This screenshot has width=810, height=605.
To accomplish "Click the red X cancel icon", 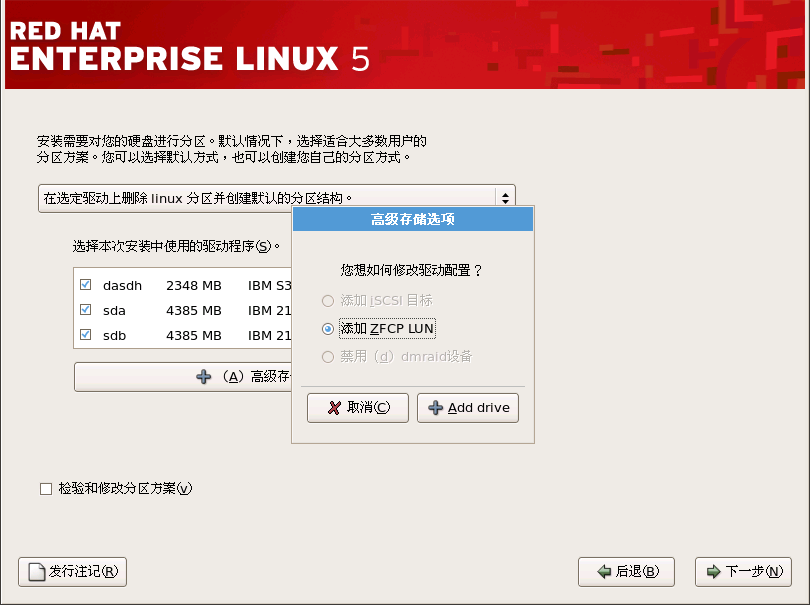I will pyautogui.click(x=334, y=408).
